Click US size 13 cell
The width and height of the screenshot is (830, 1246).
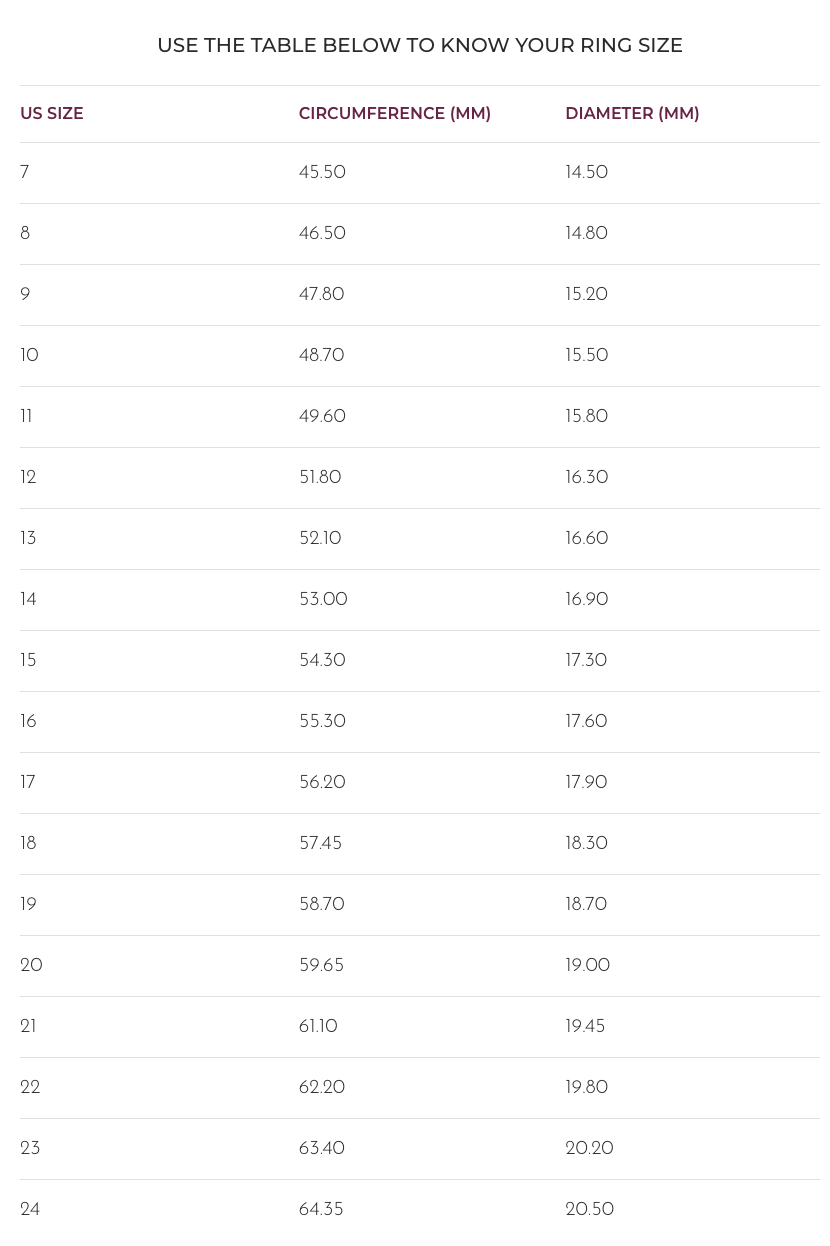[28, 539]
